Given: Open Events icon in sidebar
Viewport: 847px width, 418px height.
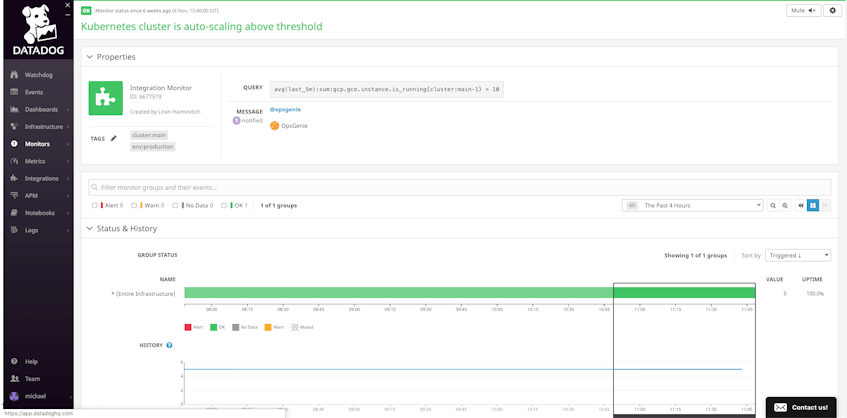Looking at the screenshot, I should 15,92.
